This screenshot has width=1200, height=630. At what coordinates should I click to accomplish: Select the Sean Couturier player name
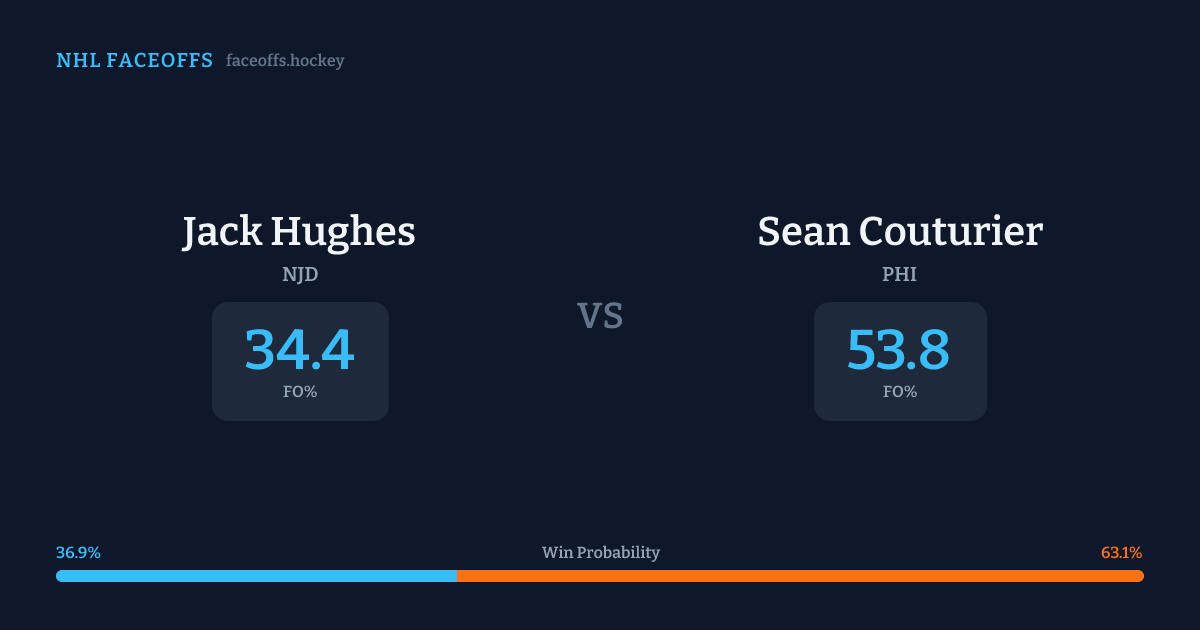pyautogui.click(x=900, y=232)
